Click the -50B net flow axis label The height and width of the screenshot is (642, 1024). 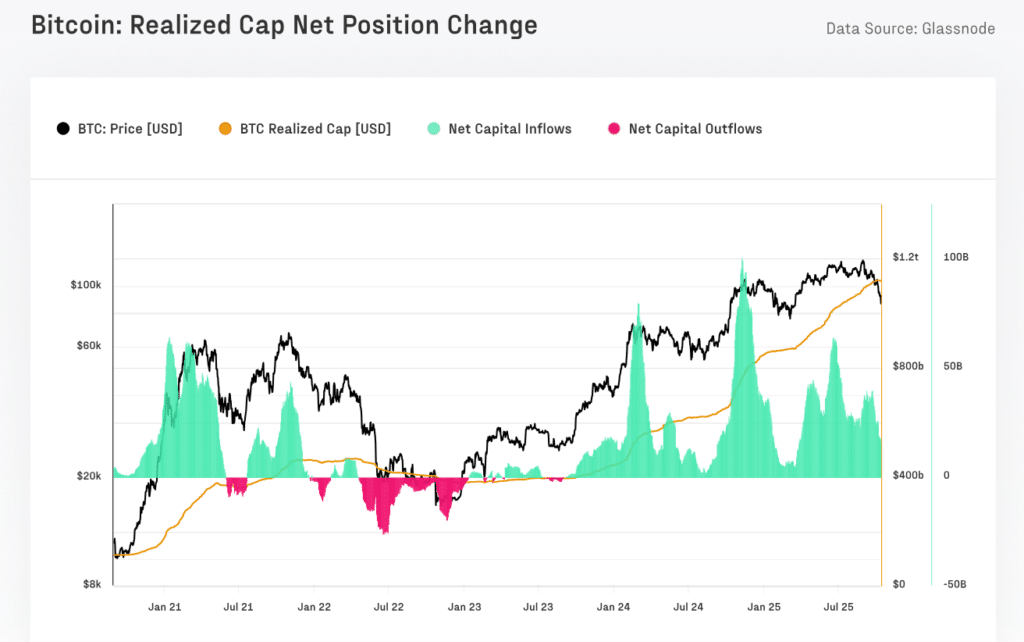[x=955, y=584]
